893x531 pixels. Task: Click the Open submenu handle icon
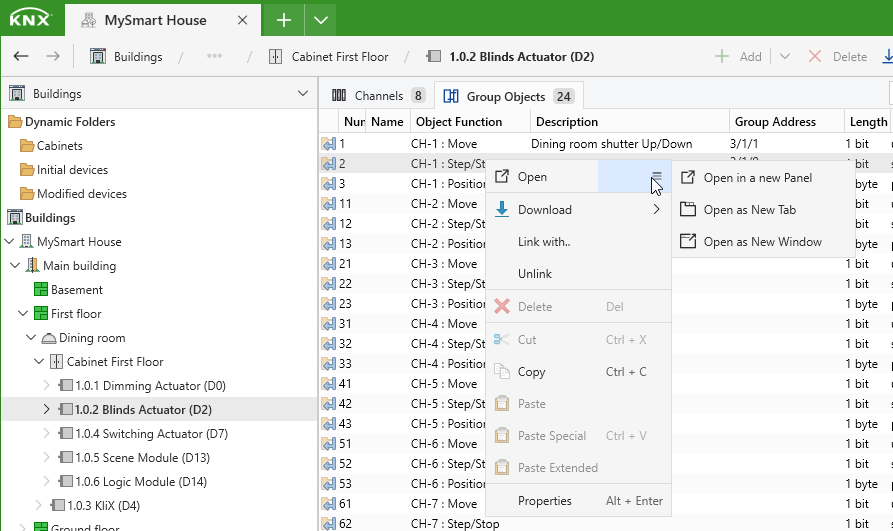[x=657, y=176]
